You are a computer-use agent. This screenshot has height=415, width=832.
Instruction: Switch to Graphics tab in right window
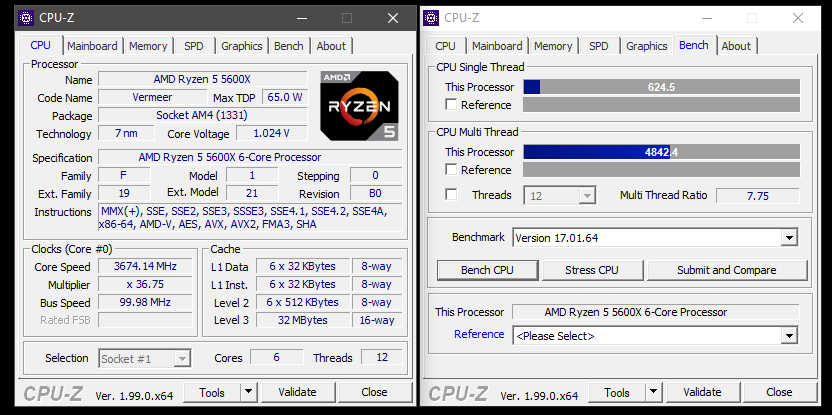(646, 46)
